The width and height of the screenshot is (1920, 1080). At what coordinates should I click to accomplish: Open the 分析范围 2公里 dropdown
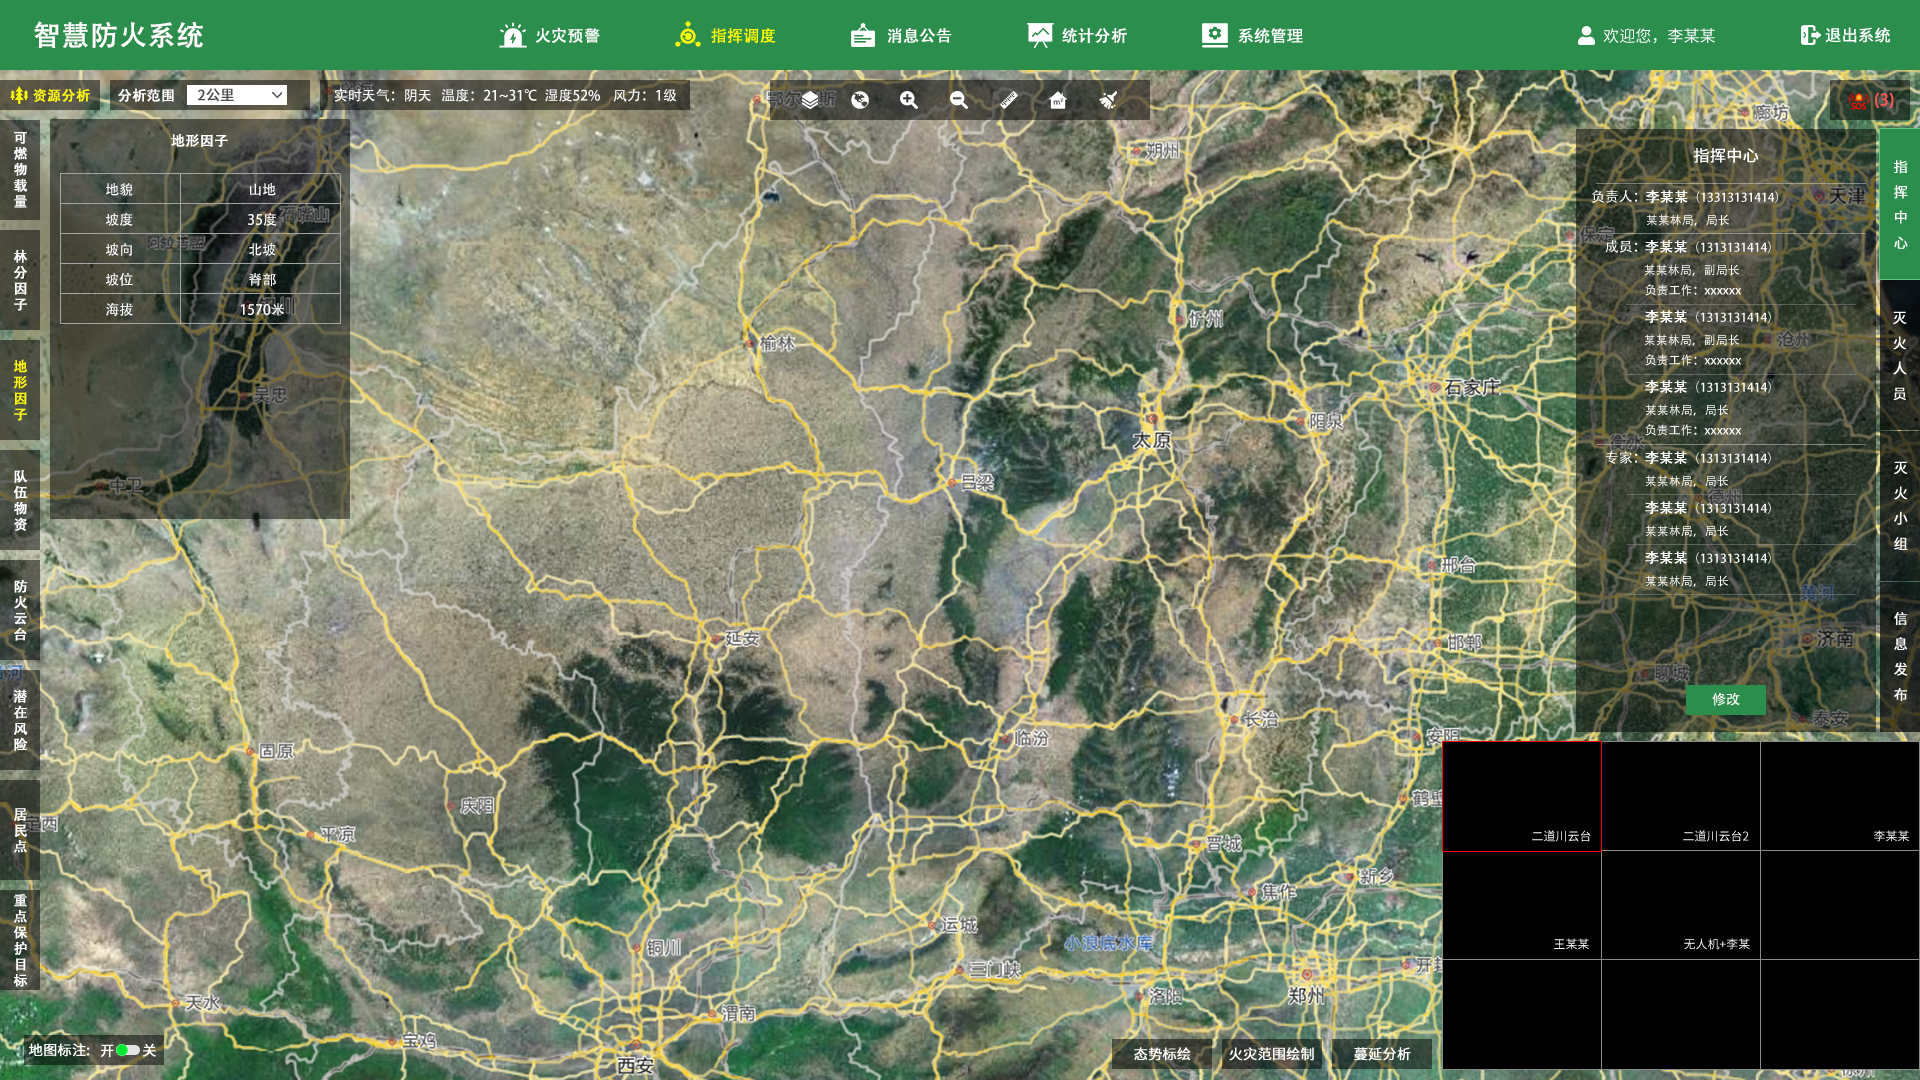click(x=237, y=95)
